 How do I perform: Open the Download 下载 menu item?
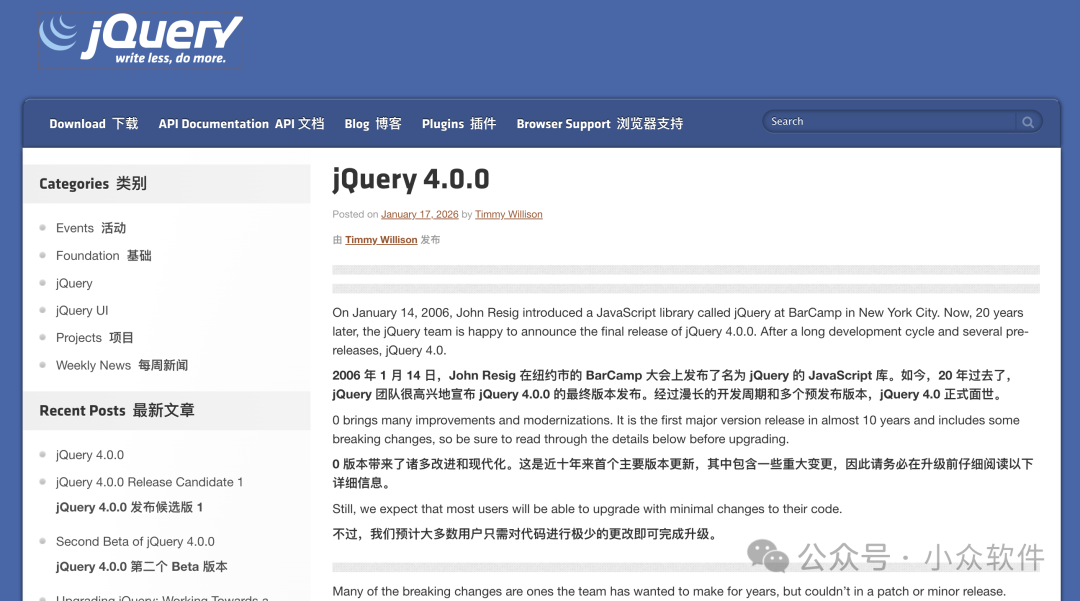pos(93,124)
